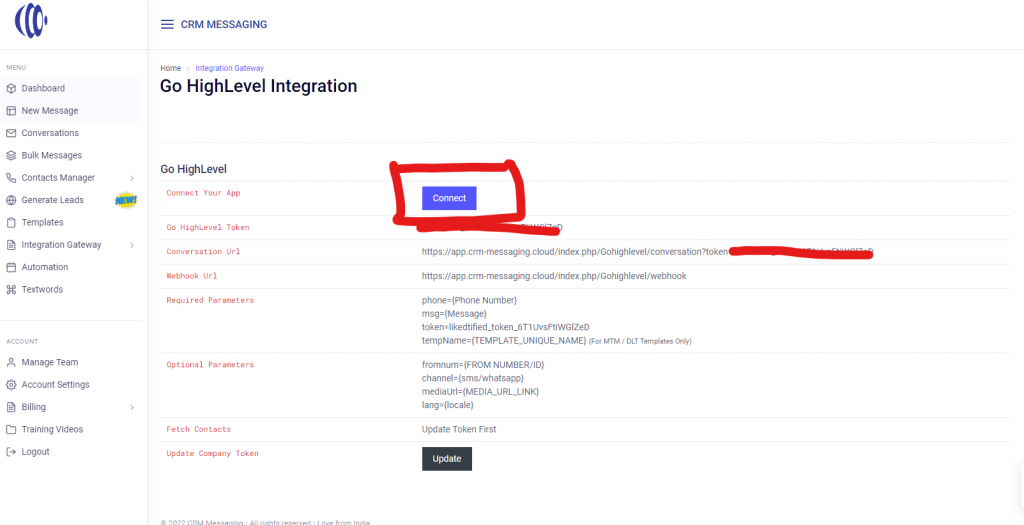Viewport: 1024px width, 525px height.
Task: Click the fromnum={FROM NUMBER/ID} parameter
Action: click(x=483, y=364)
